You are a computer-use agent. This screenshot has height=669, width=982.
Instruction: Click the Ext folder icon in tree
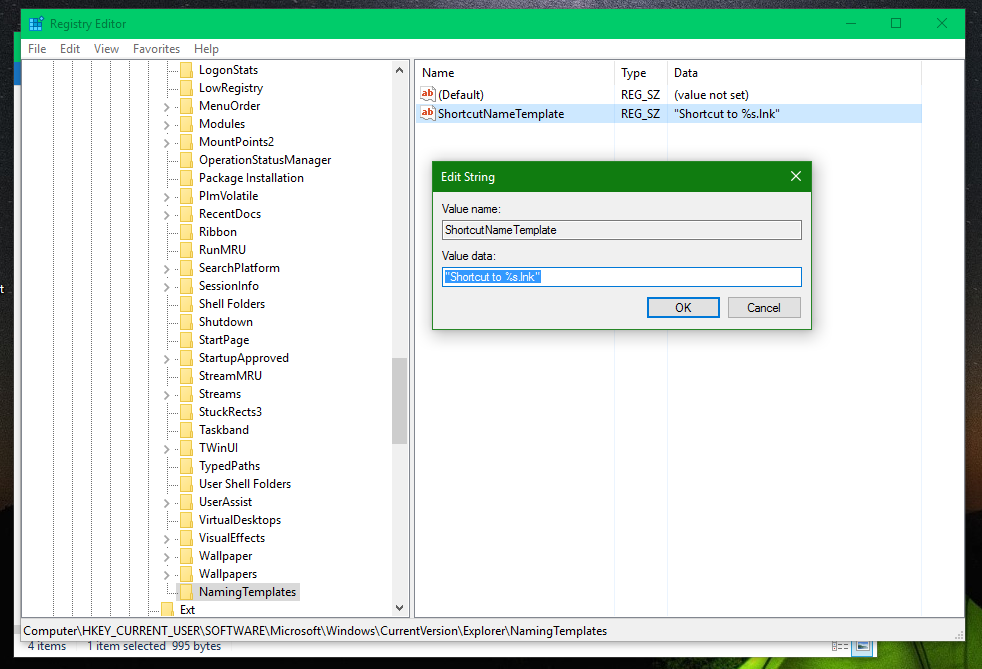(x=167, y=610)
